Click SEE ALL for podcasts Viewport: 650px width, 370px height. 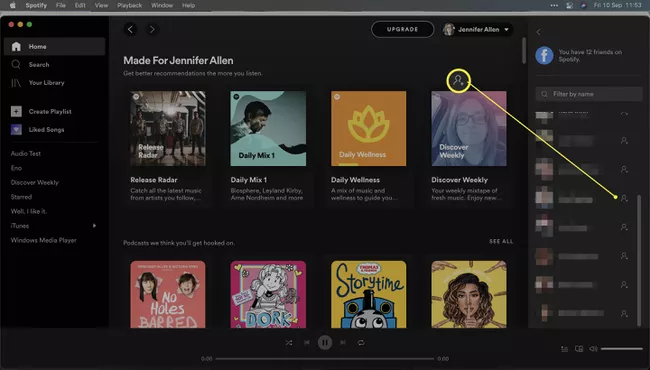(x=501, y=241)
